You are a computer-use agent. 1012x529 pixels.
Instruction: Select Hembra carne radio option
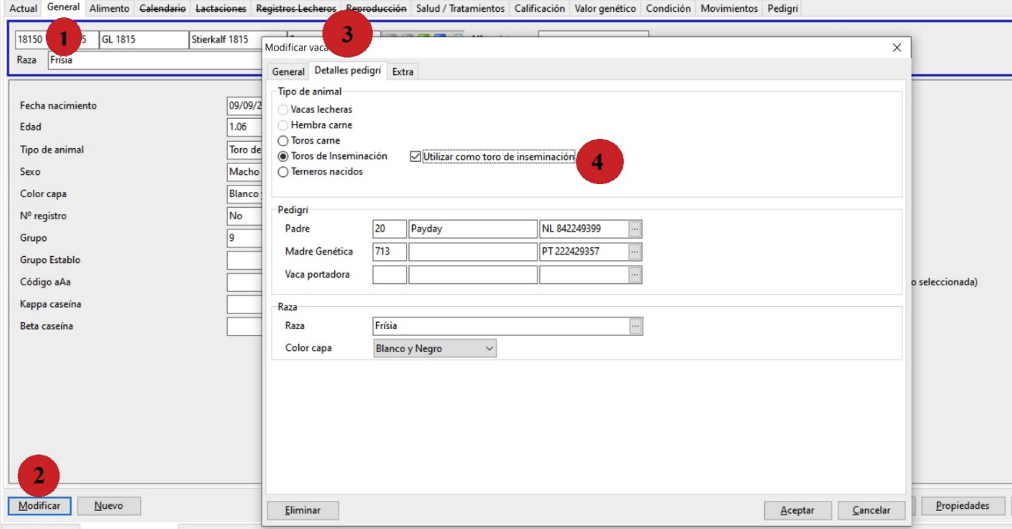[x=315, y=125]
